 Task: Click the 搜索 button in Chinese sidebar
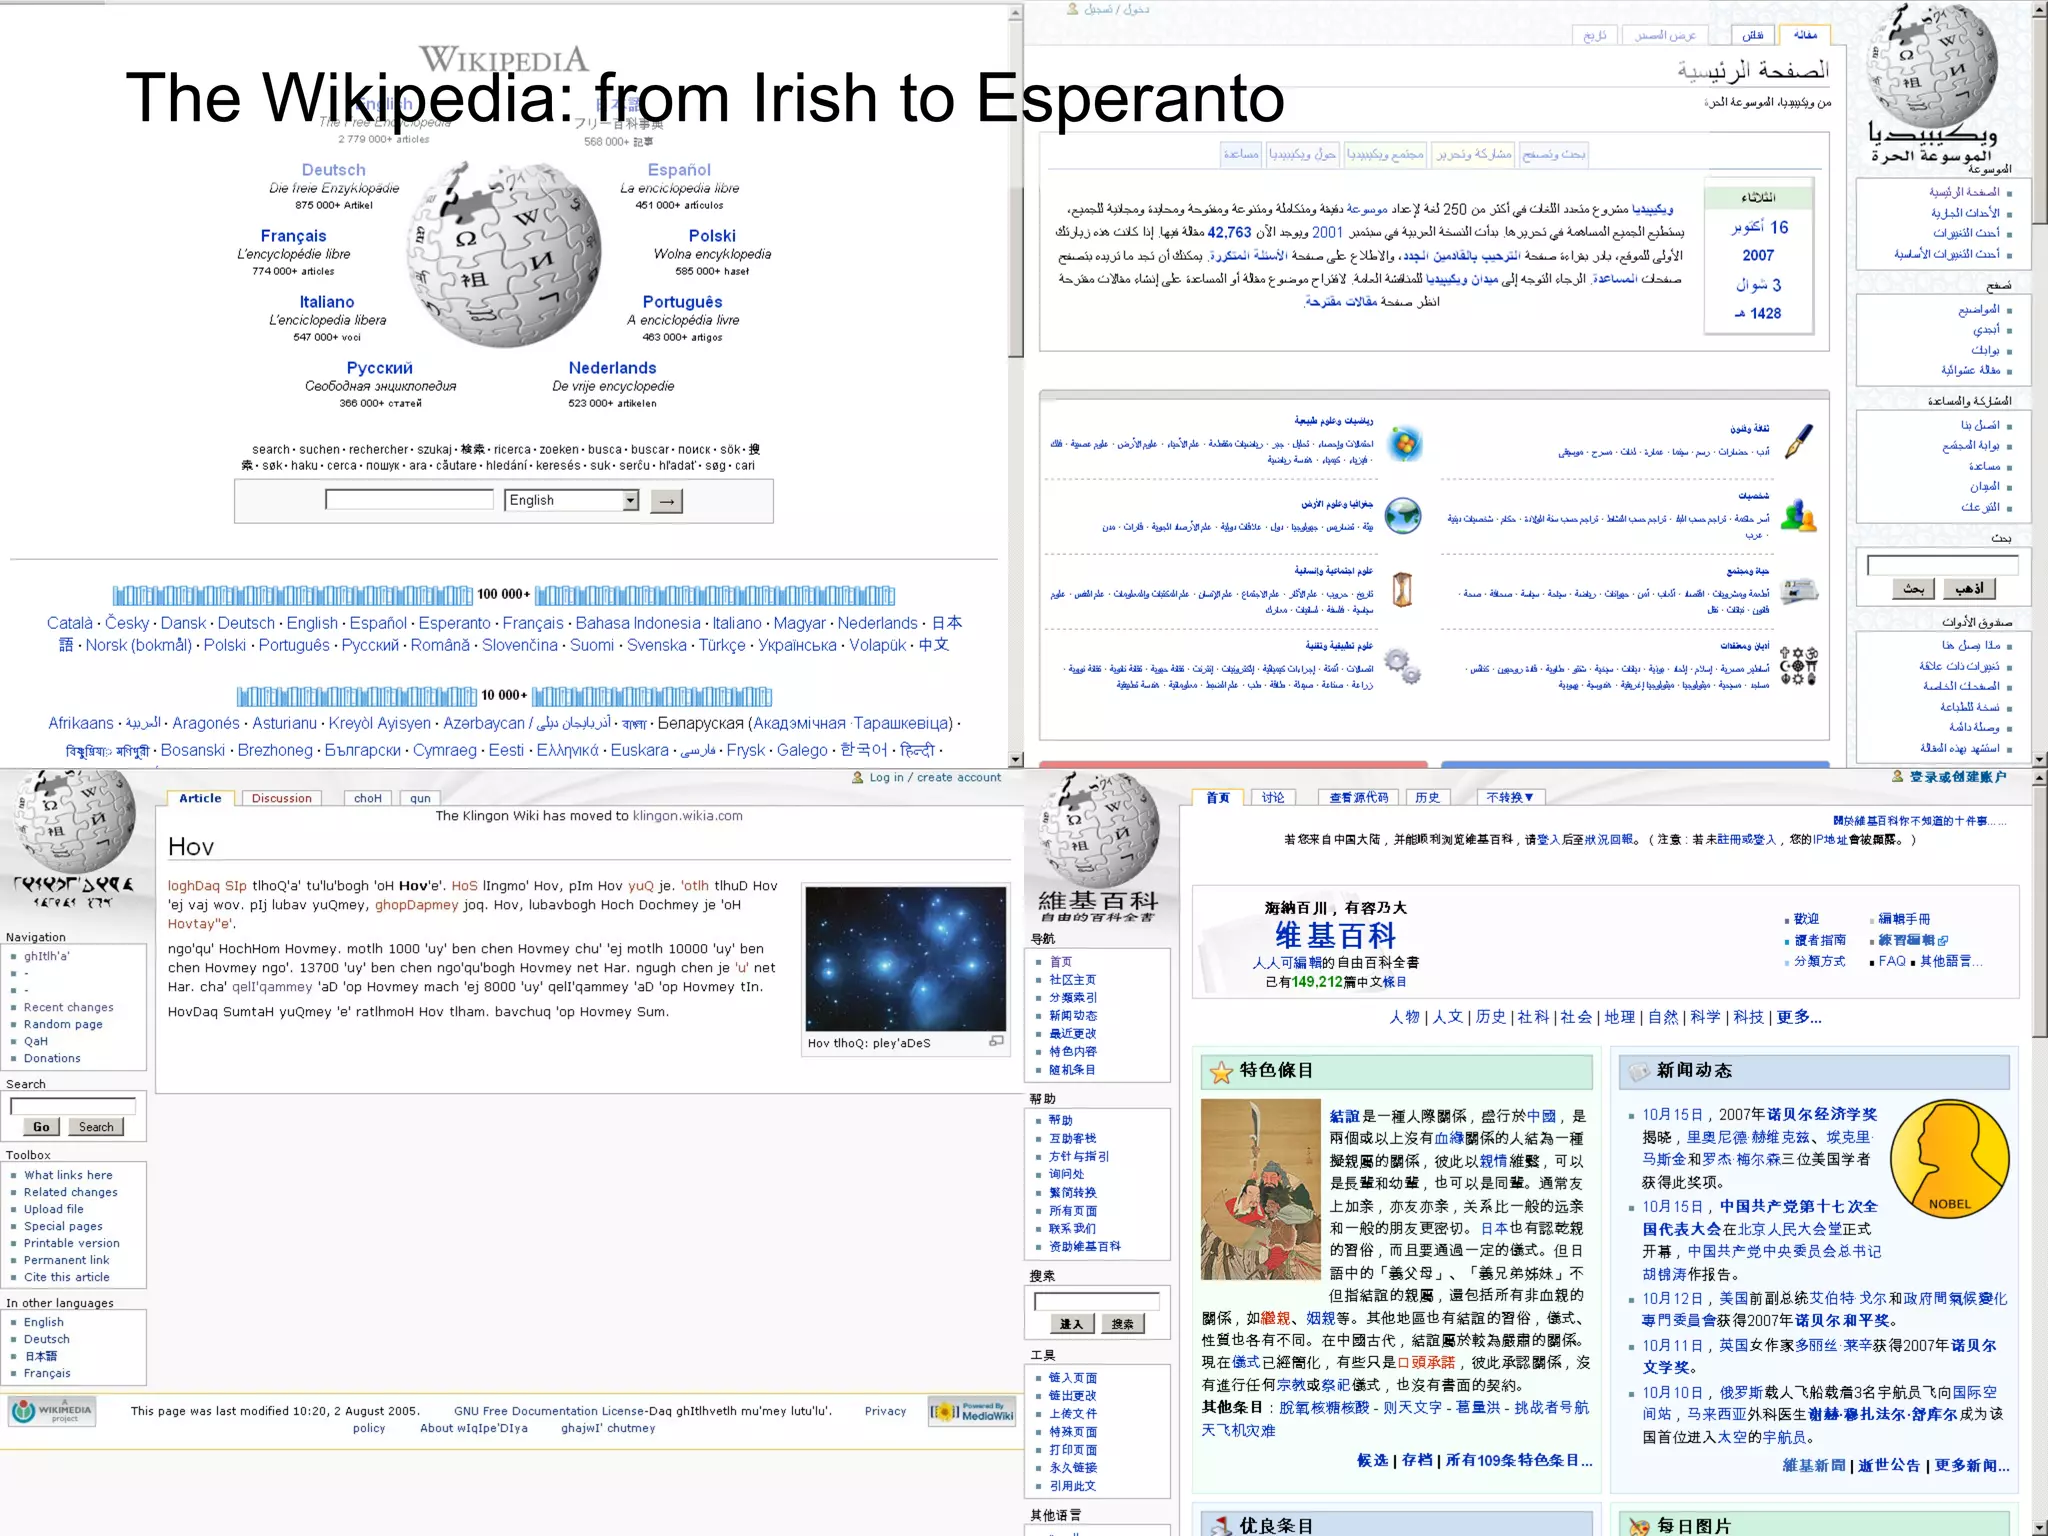1123,1324
